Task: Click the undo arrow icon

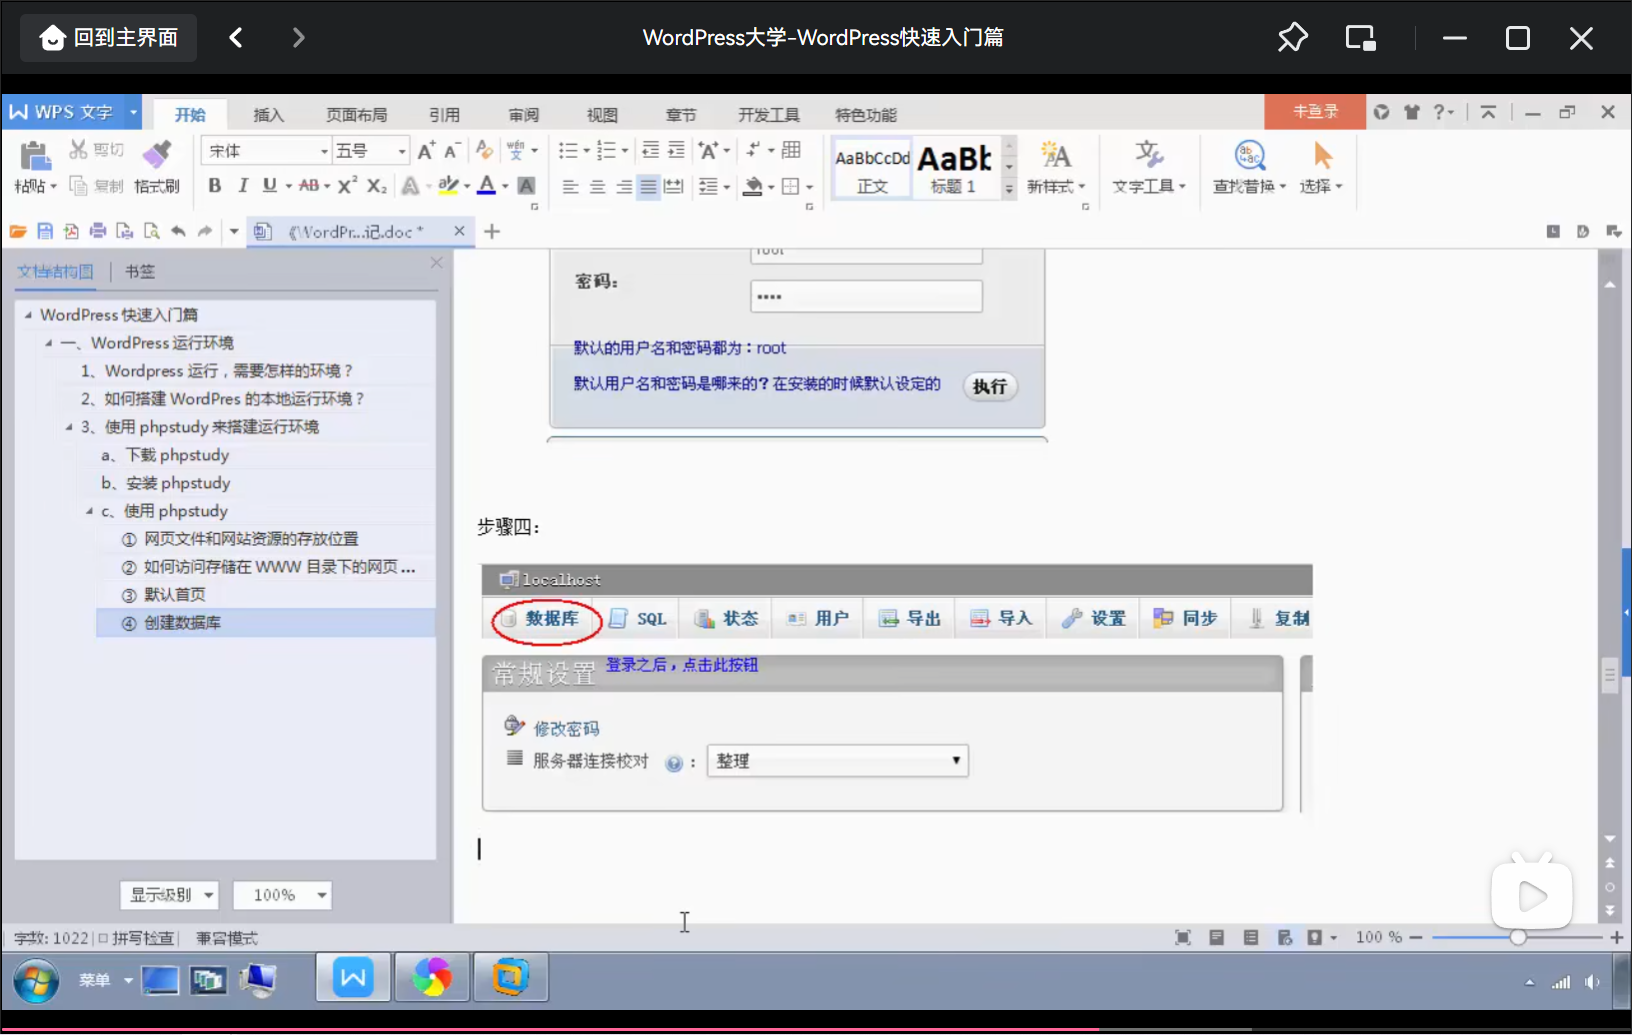Action: click(178, 231)
